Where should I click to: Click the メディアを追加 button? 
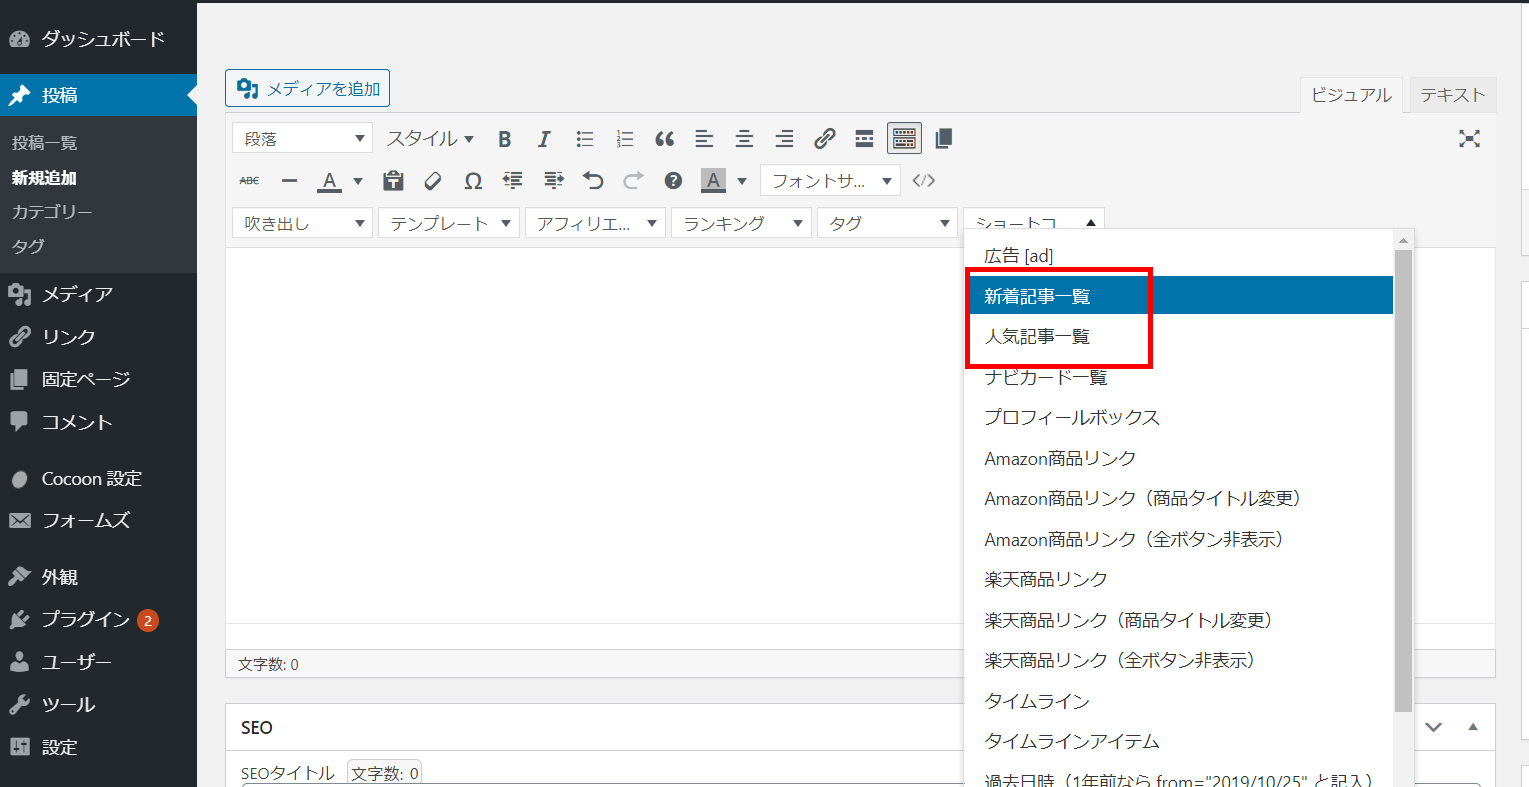tap(308, 89)
